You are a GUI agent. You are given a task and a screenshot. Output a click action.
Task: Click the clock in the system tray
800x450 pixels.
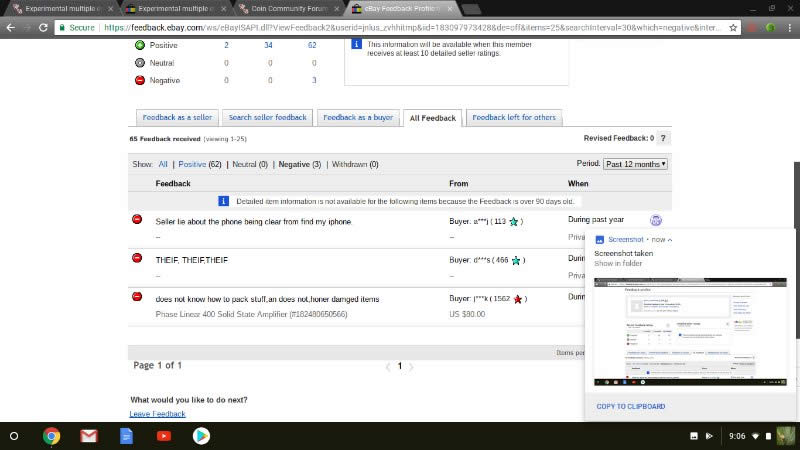pos(737,436)
